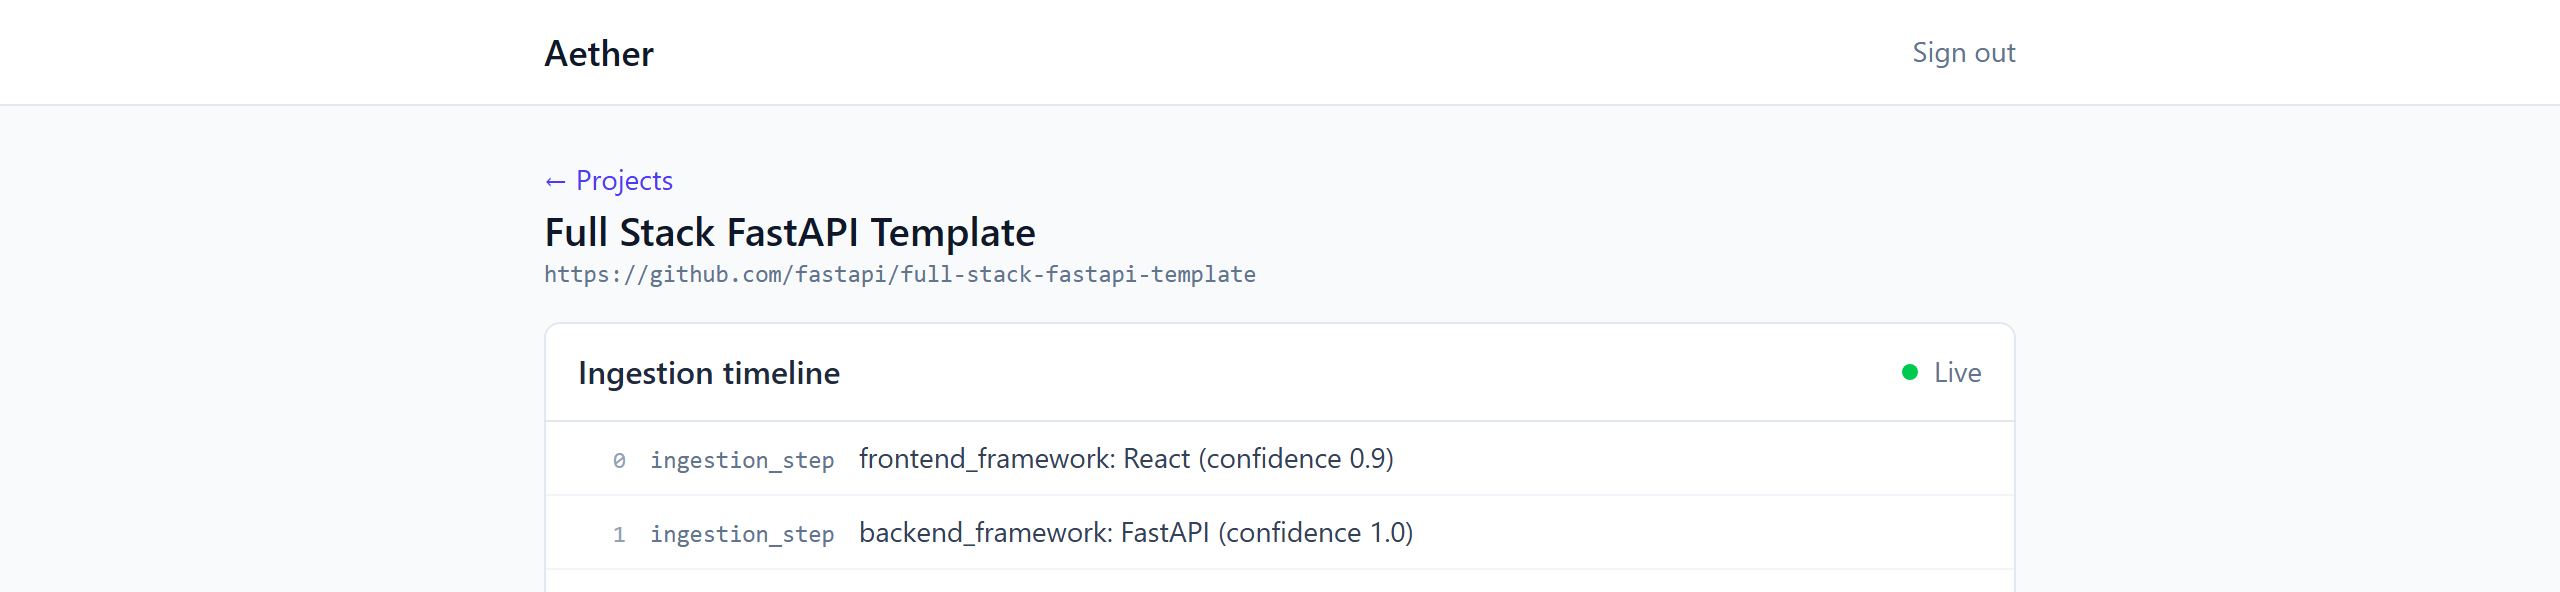Open the Aether home logo
The image size is (2560, 592).
point(598,53)
